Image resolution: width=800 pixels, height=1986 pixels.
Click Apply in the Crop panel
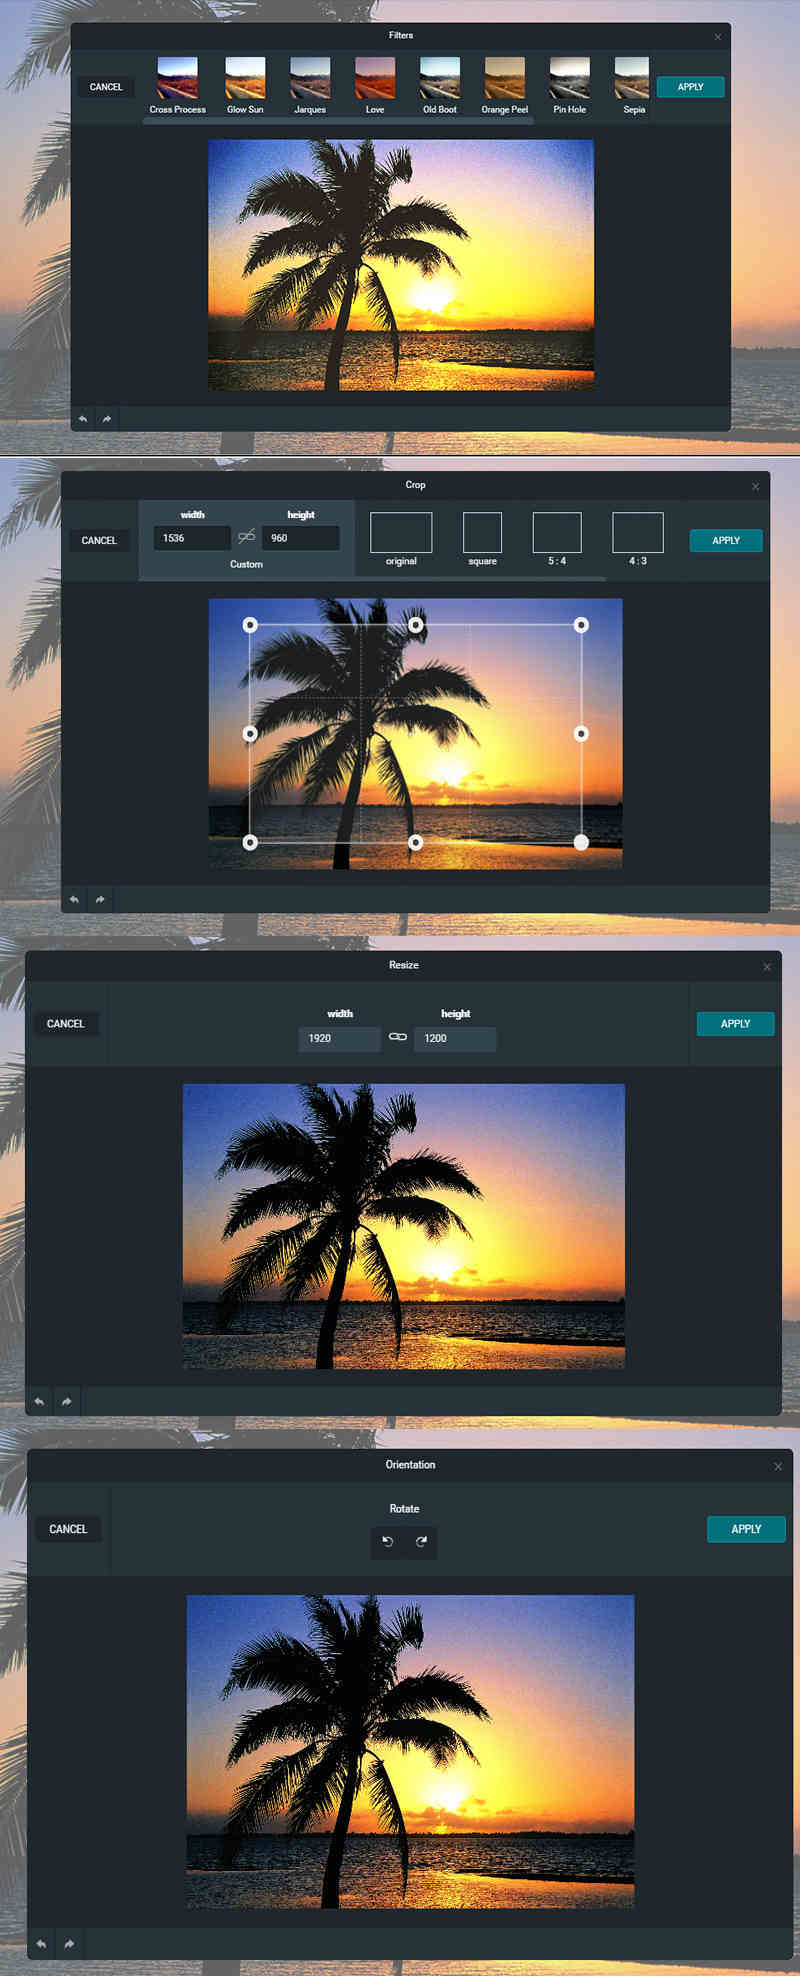726,540
